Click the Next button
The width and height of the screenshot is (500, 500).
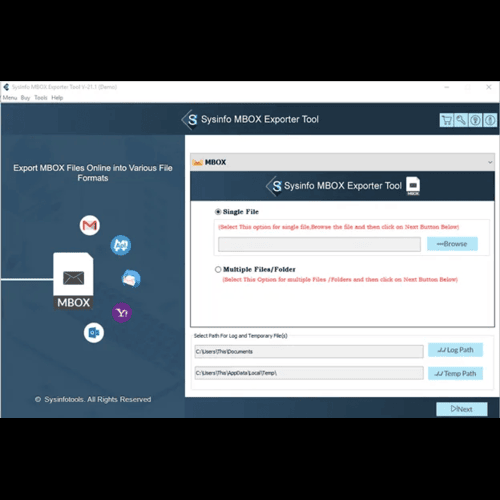click(462, 409)
